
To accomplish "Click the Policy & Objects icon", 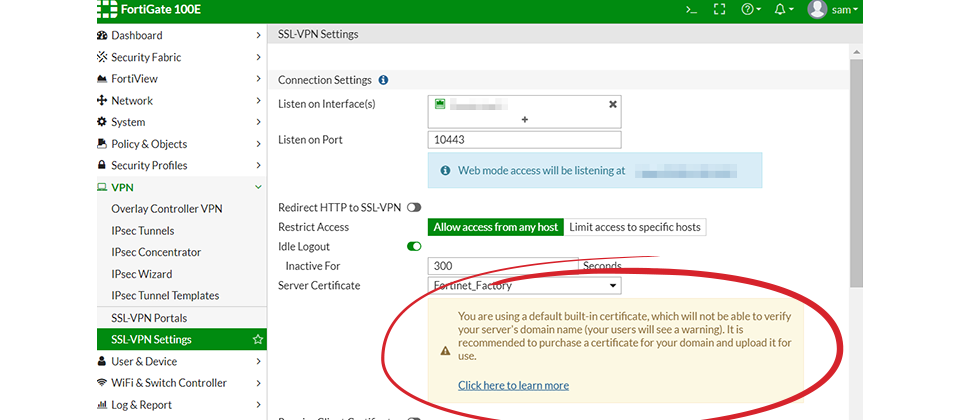I will click(102, 144).
